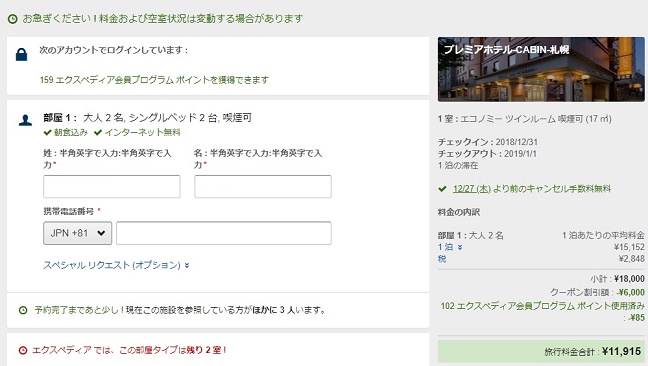Image resolution: width=648 pixels, height=366 pixels.
Task: Focus the 携帯電話番号 phone number field
Action: pos(224,233)
